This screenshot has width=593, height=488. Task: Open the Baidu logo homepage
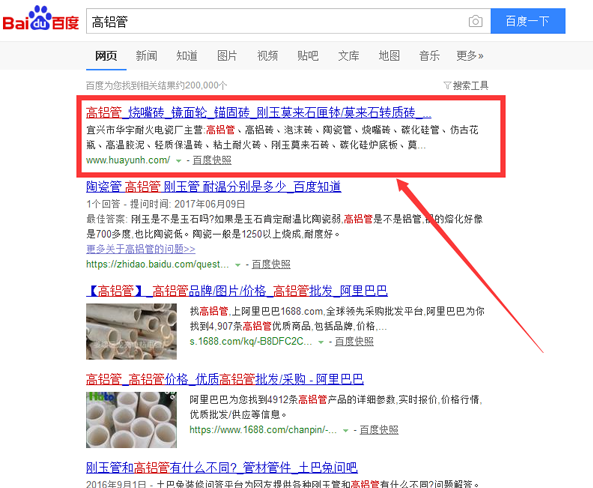click(x=41, y=19)
